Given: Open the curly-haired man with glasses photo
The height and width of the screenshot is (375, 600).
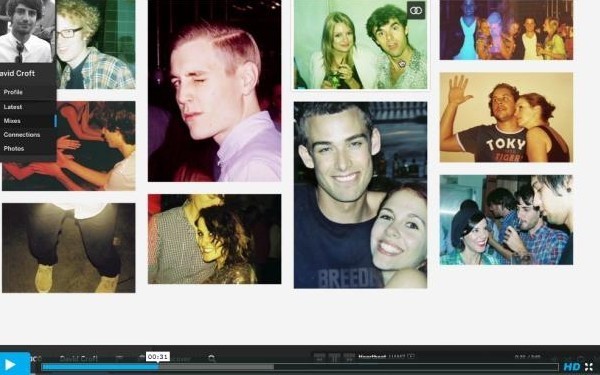Looking at the screenshot, I should pos(96,44).
